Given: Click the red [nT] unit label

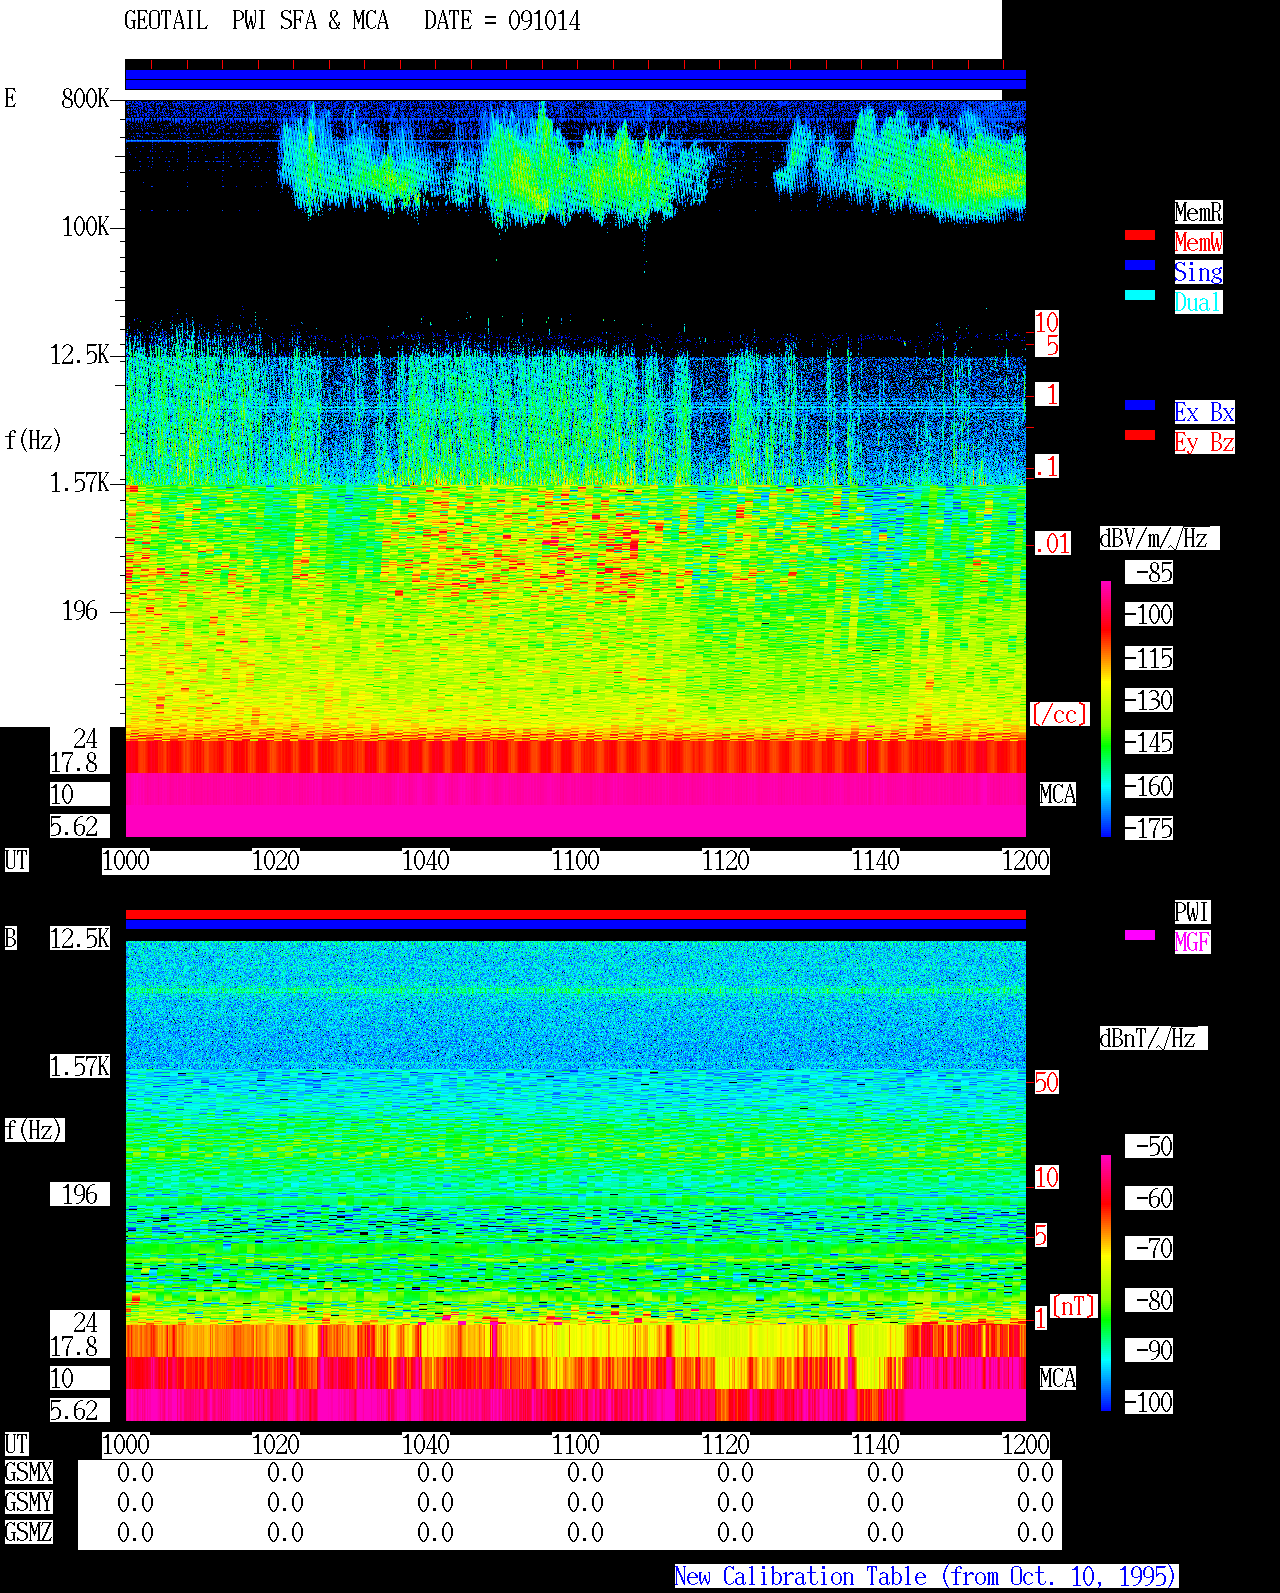Looking at the screenshot, I should [1074, 1306].
